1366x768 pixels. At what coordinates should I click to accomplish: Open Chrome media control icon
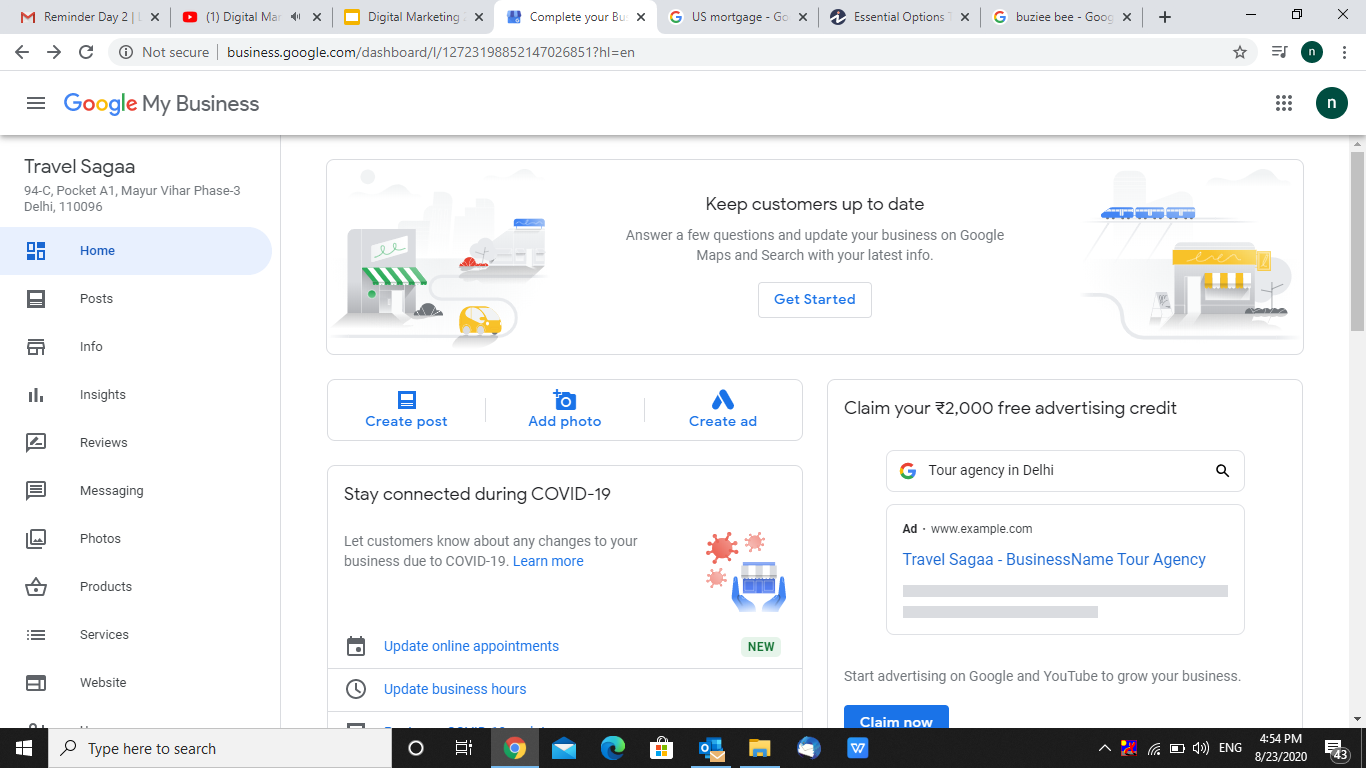tap(1279, 52)
